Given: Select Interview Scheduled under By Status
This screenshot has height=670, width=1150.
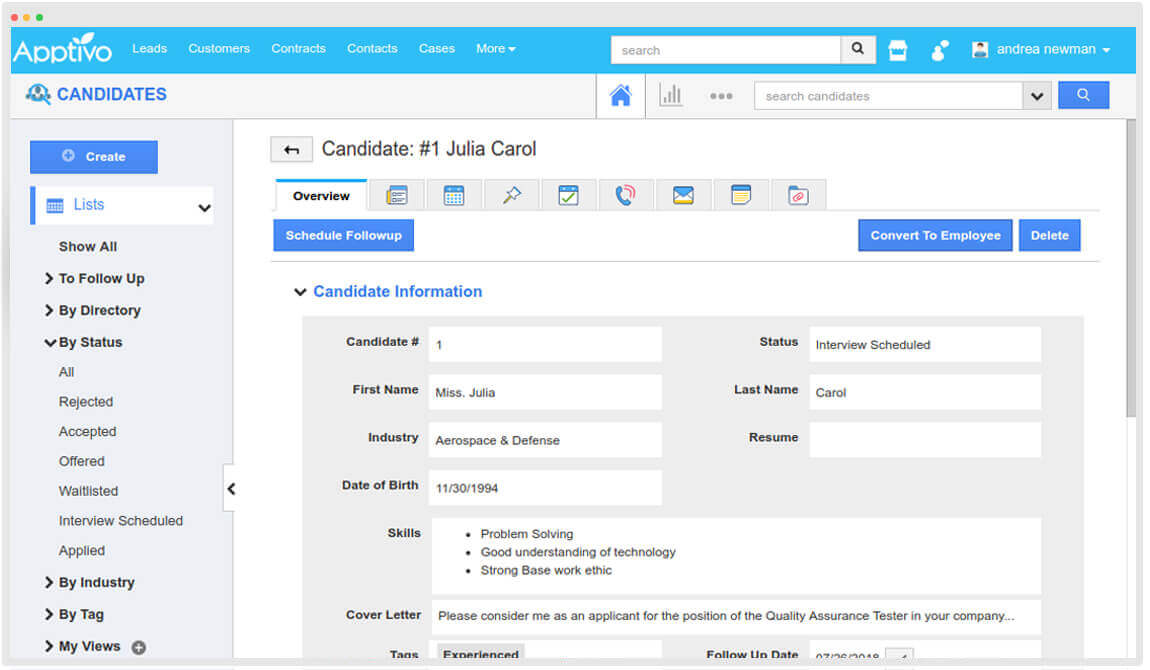Looking at the screenshot, I should point(120,520).
